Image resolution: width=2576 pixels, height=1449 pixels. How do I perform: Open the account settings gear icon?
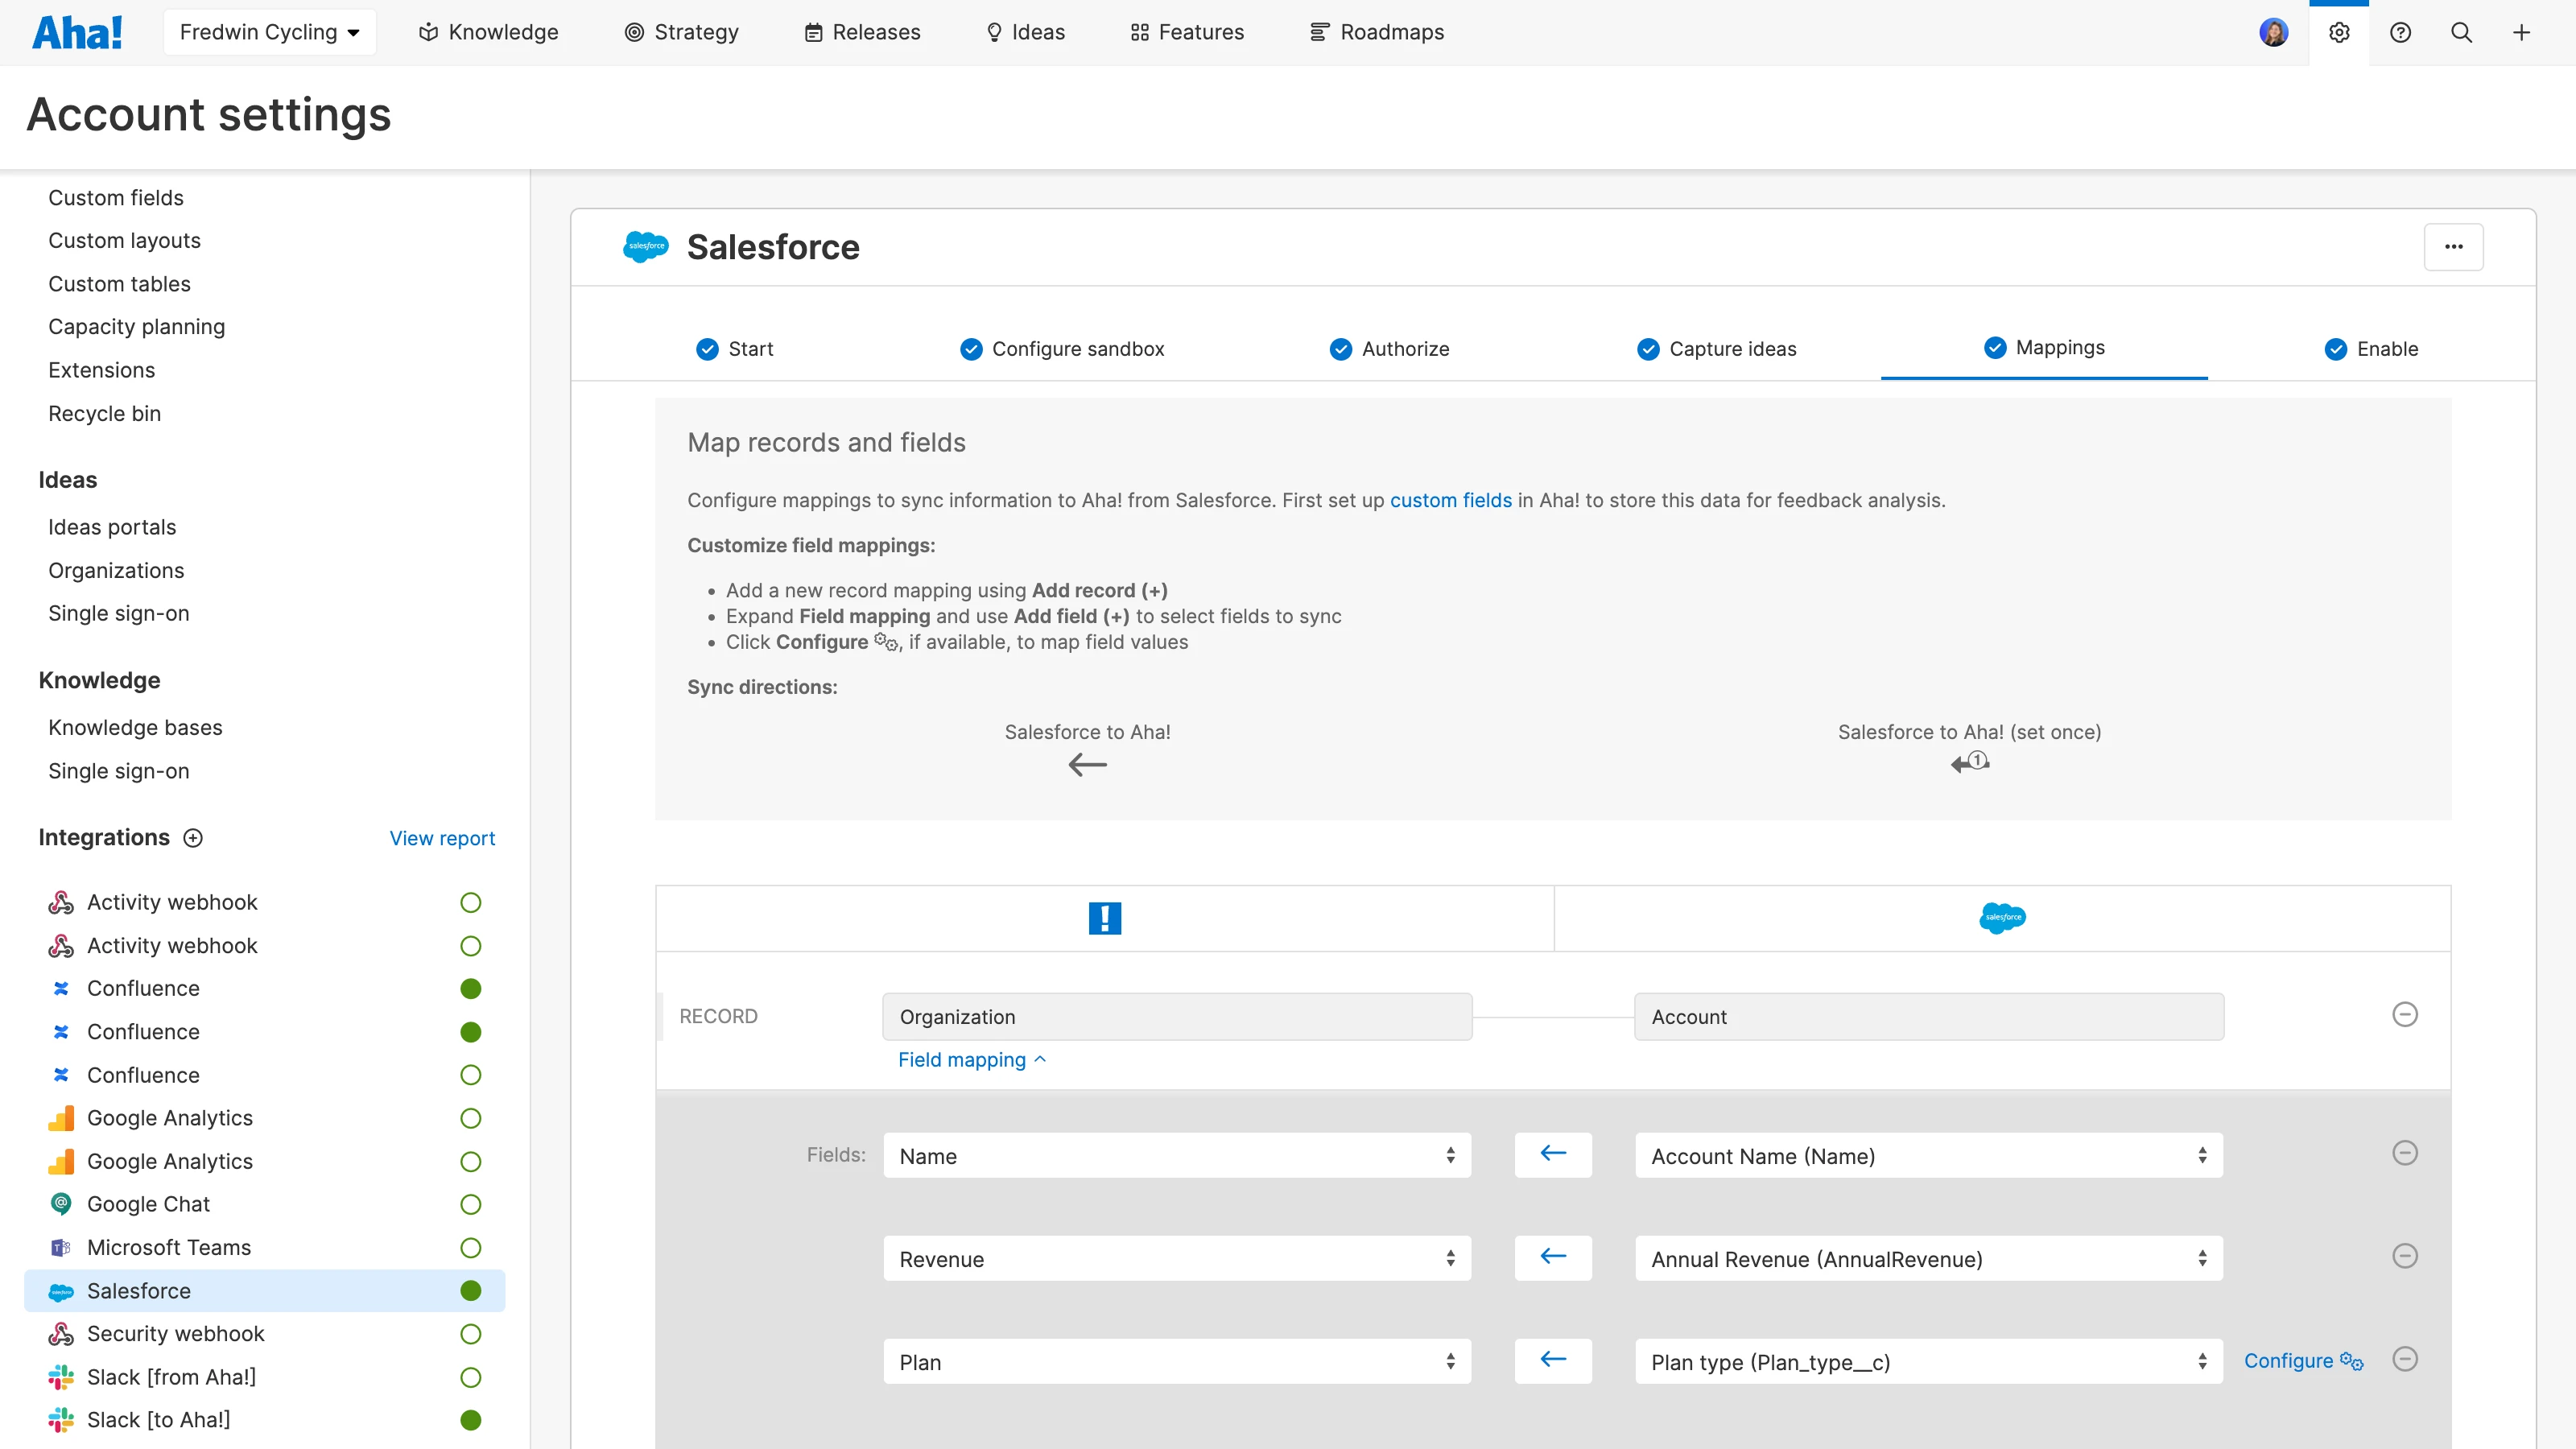coord(2339,32)
